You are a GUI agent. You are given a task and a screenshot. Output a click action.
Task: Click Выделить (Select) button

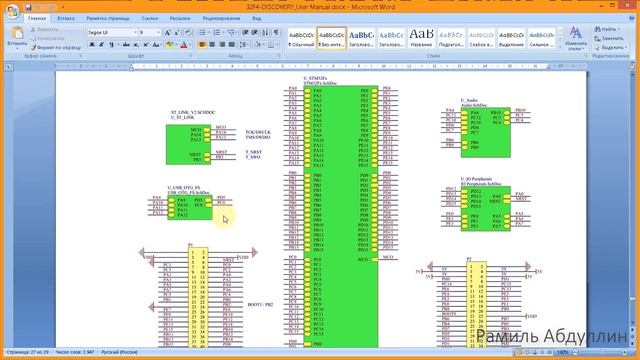tap(611, 47)
